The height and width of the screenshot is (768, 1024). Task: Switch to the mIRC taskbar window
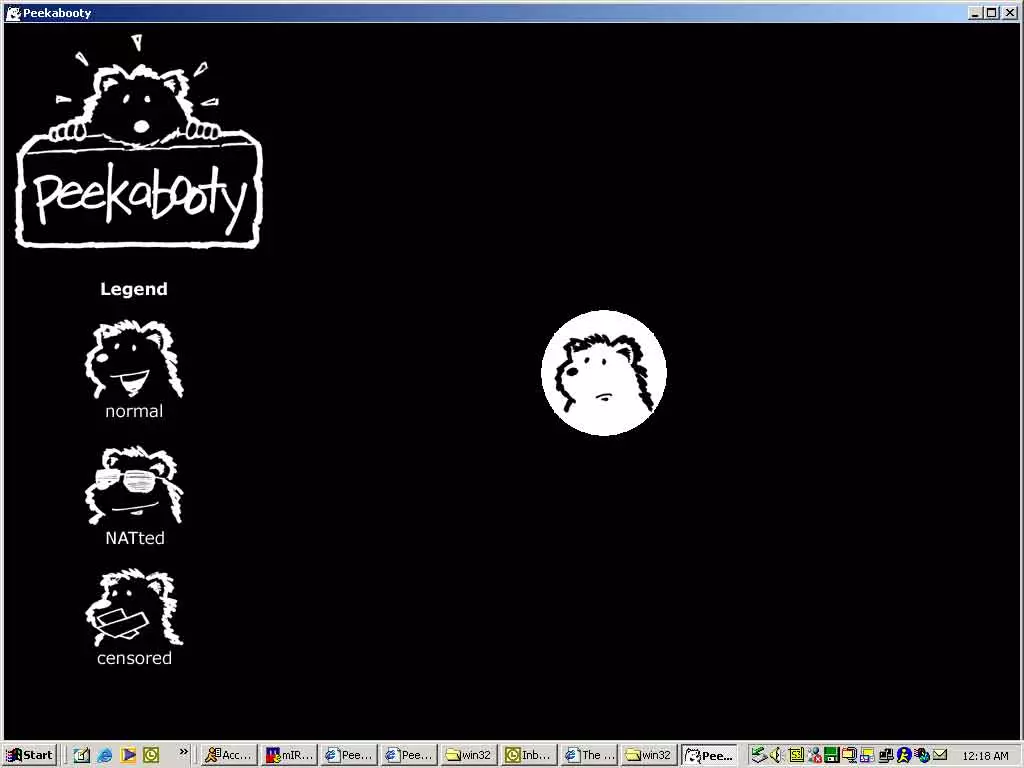coord(288,754)
